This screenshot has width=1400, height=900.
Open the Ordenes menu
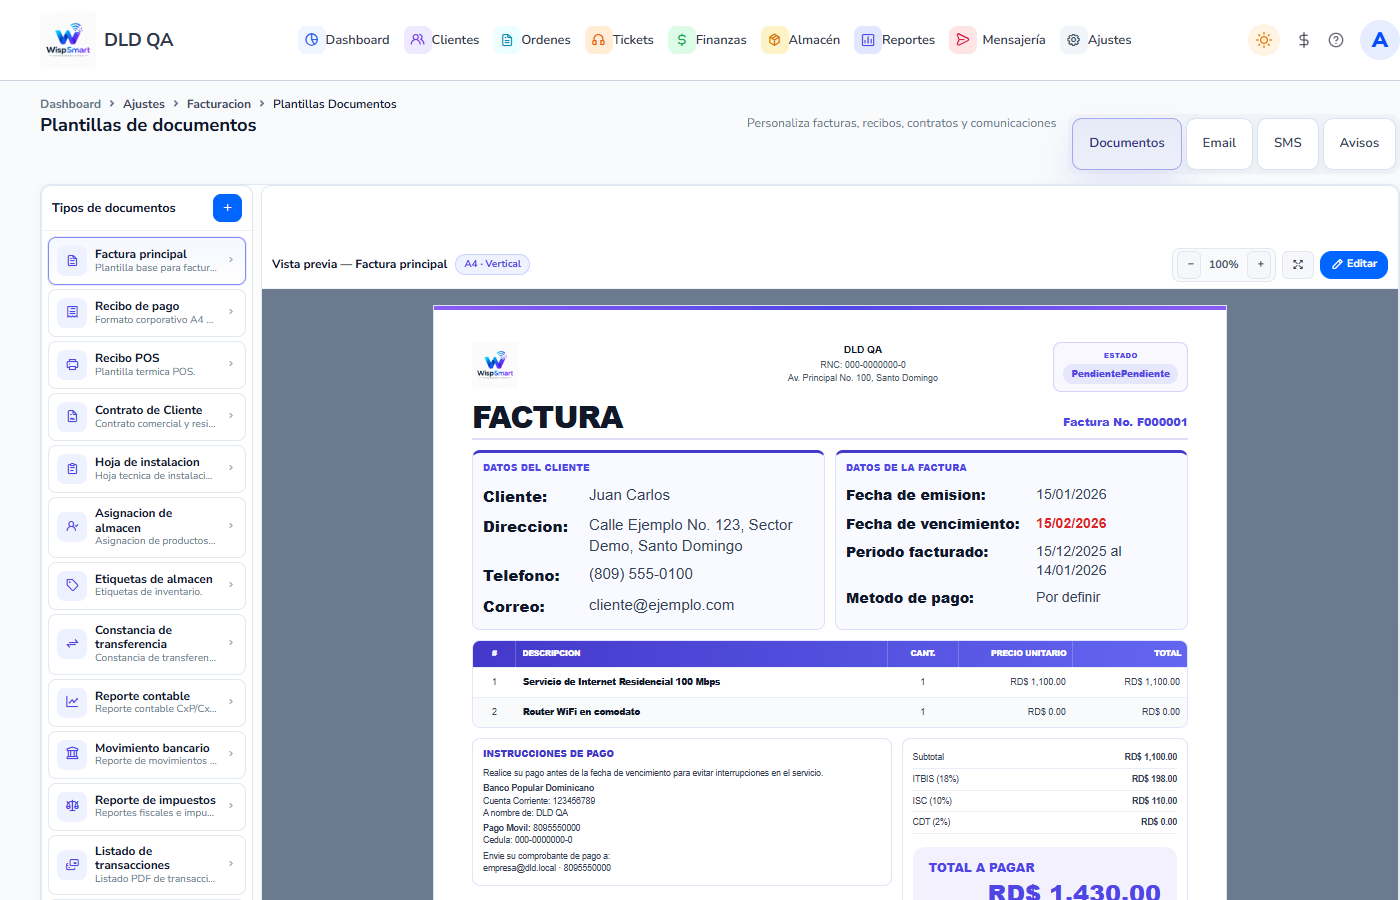click(x=535, y=40)
